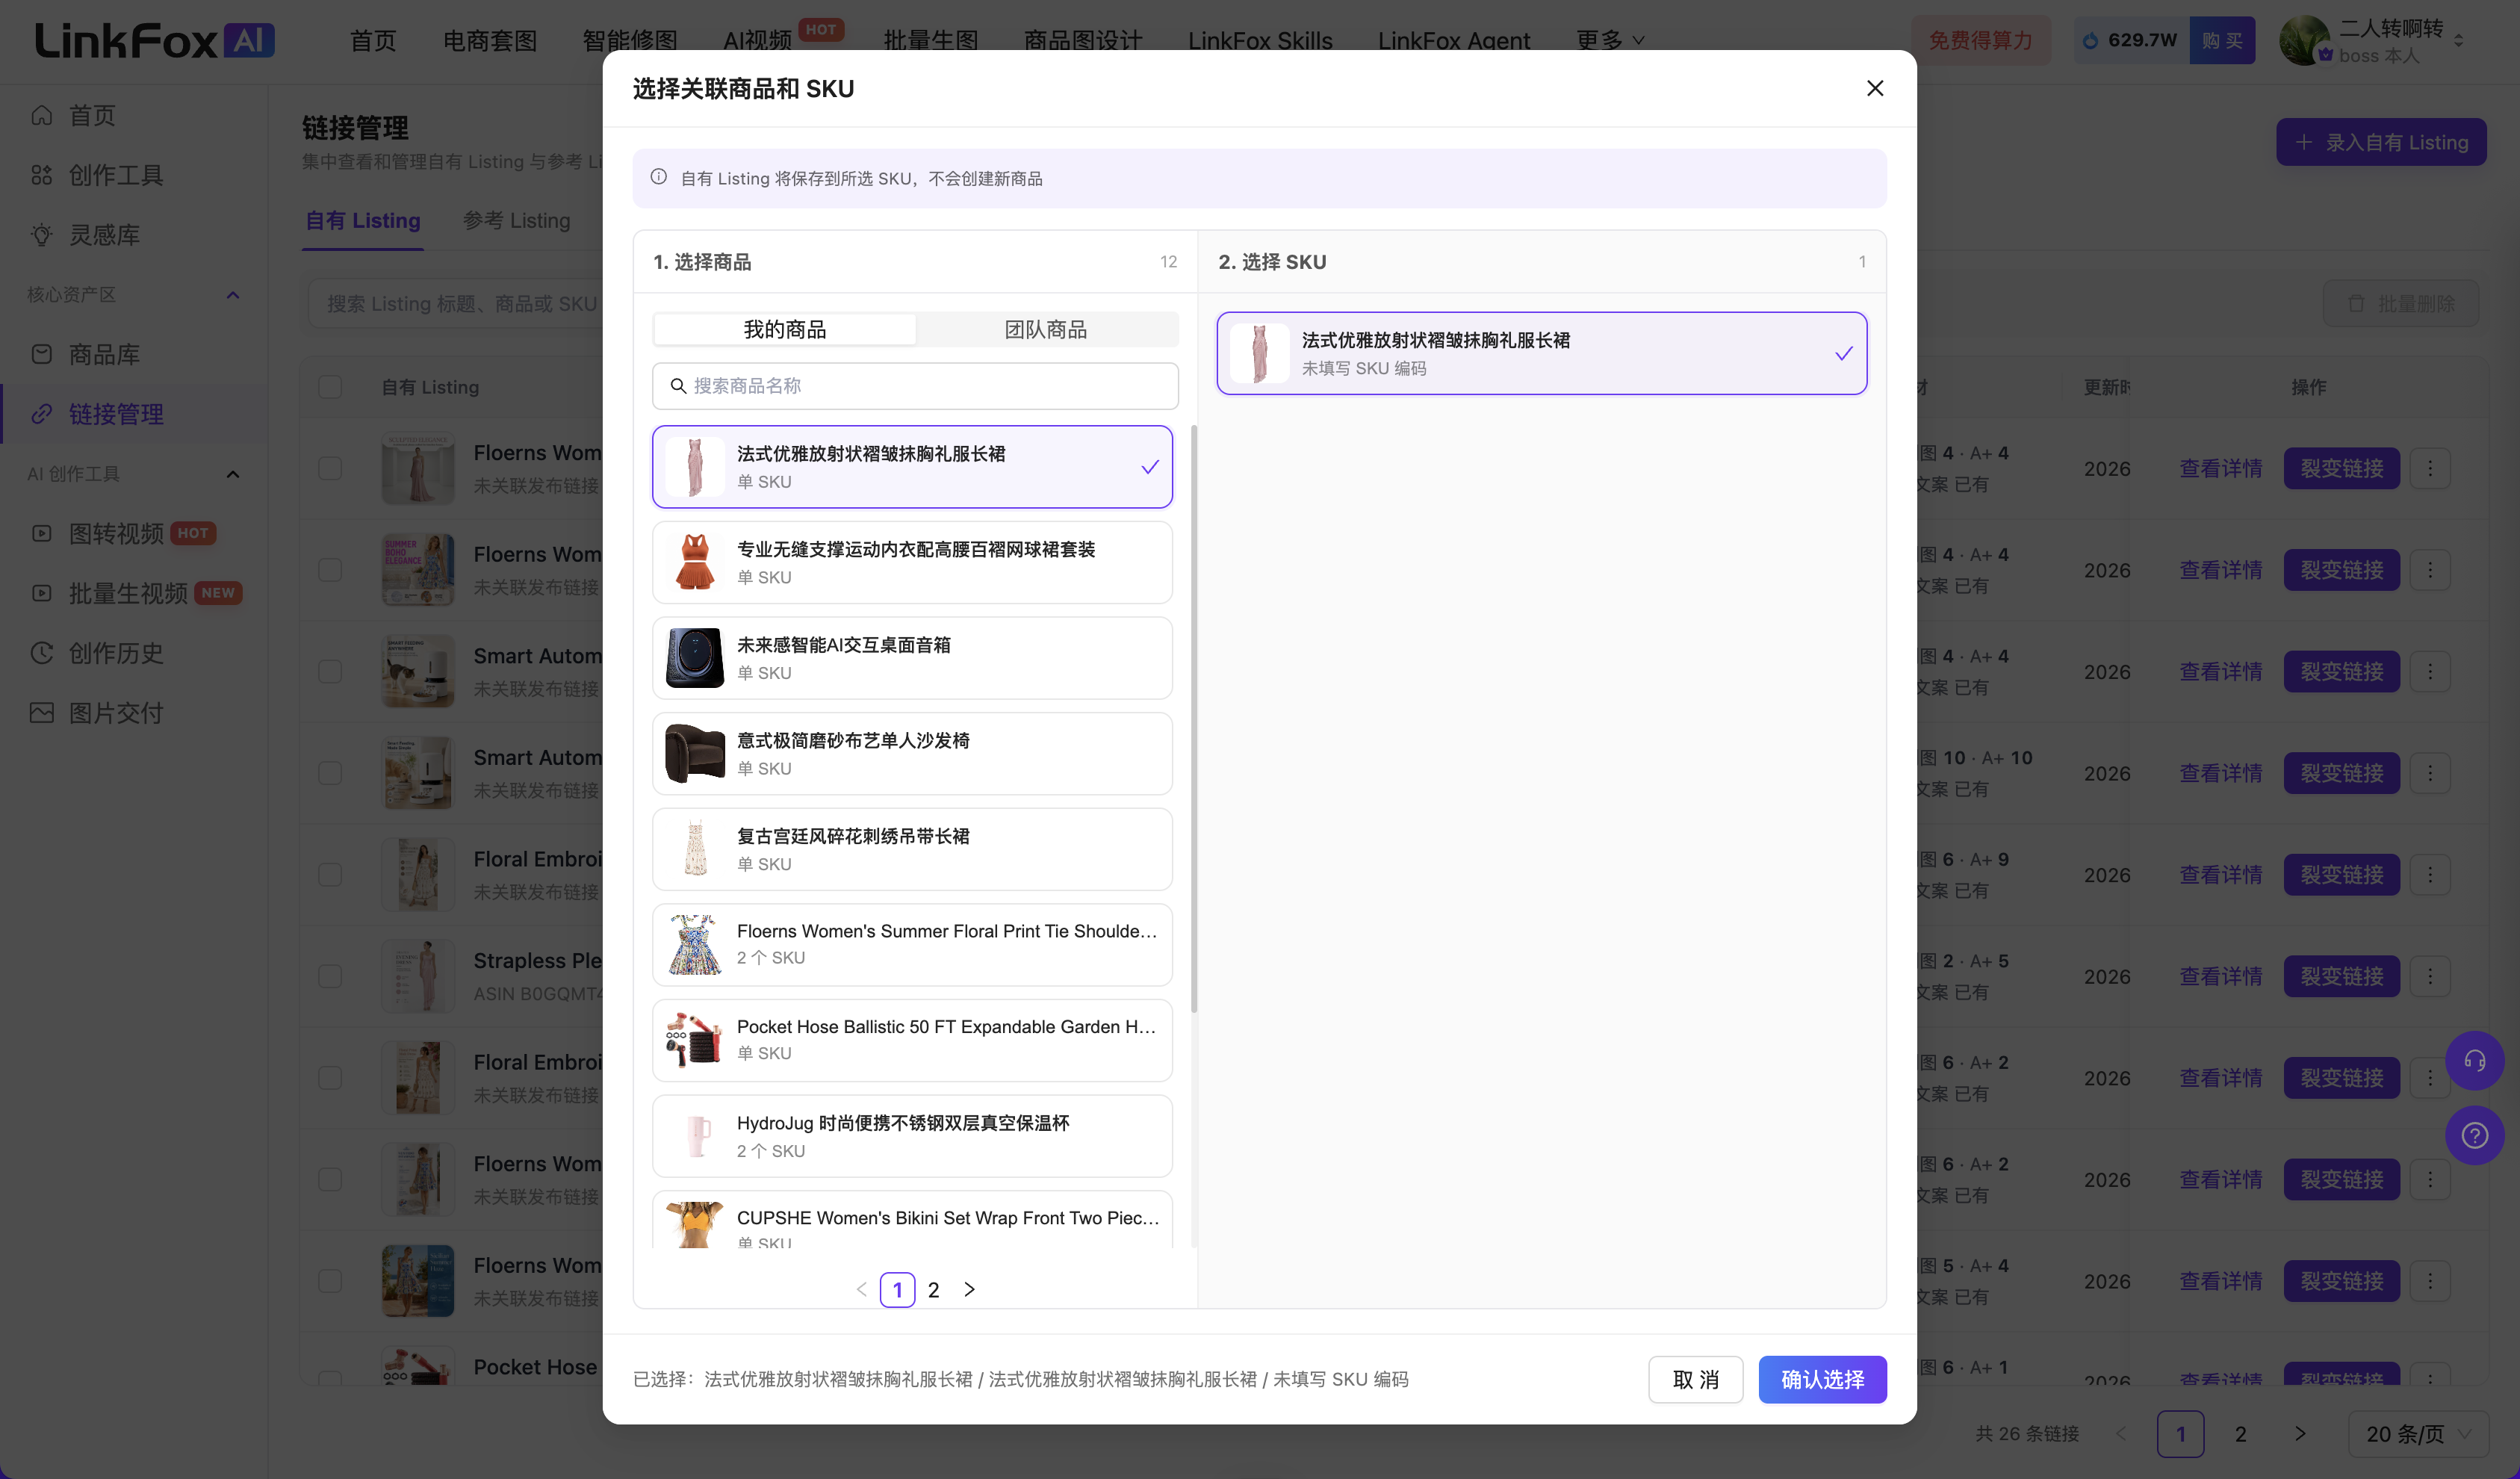This screenshot has width=2520, height=1479.
Task: Click 取 消 button
Action: click(x=1695, y=1379)
